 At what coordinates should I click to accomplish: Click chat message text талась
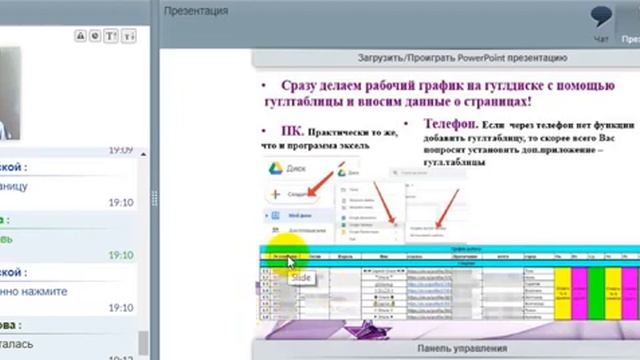(x=16, y=344)
